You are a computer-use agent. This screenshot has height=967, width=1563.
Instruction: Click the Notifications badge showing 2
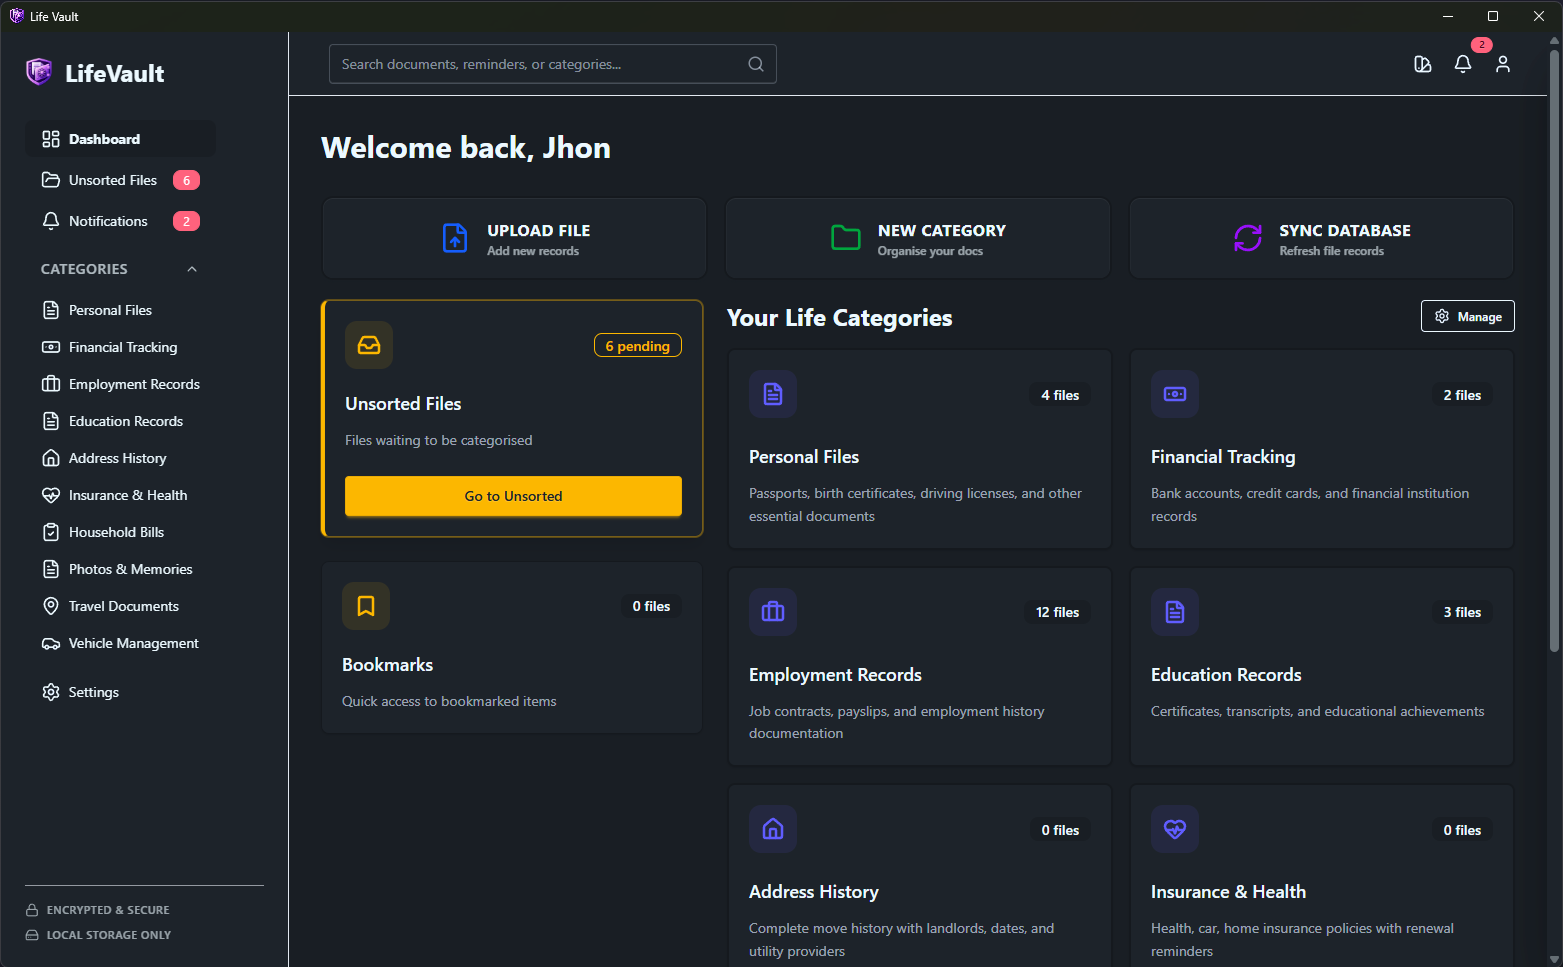coord(186,220)
